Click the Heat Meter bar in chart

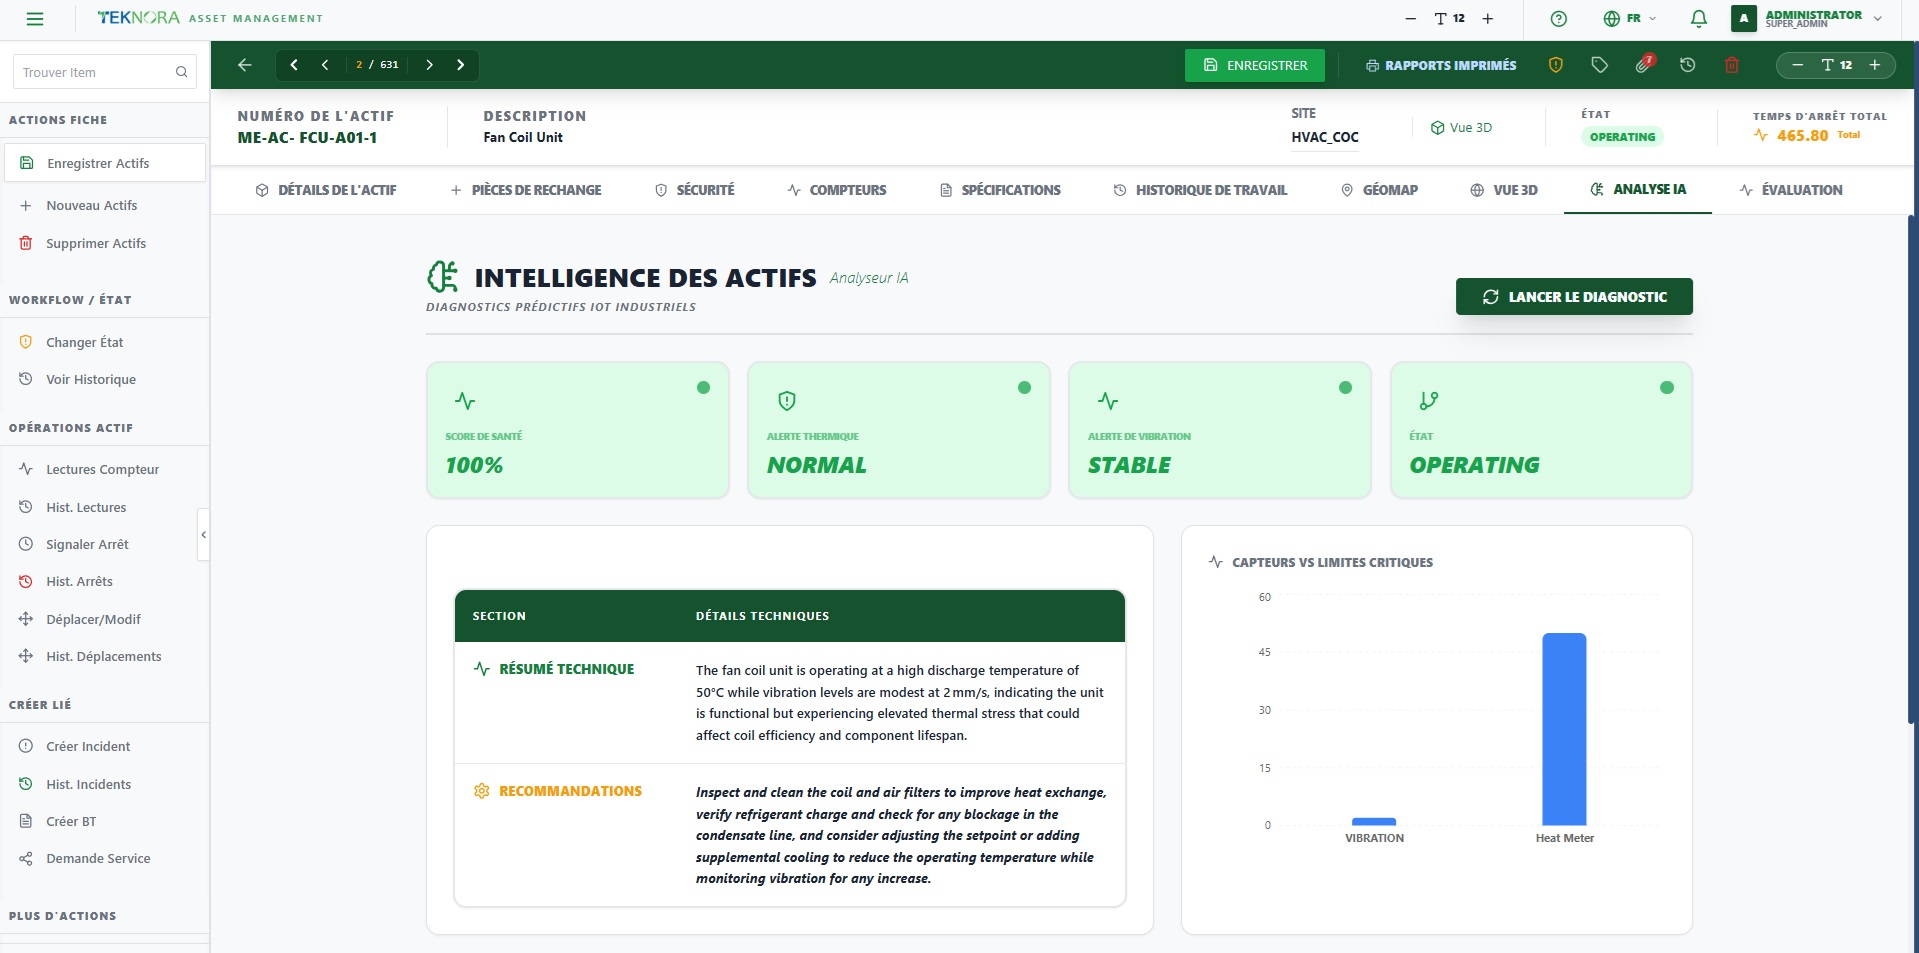tap(1564, 729)
